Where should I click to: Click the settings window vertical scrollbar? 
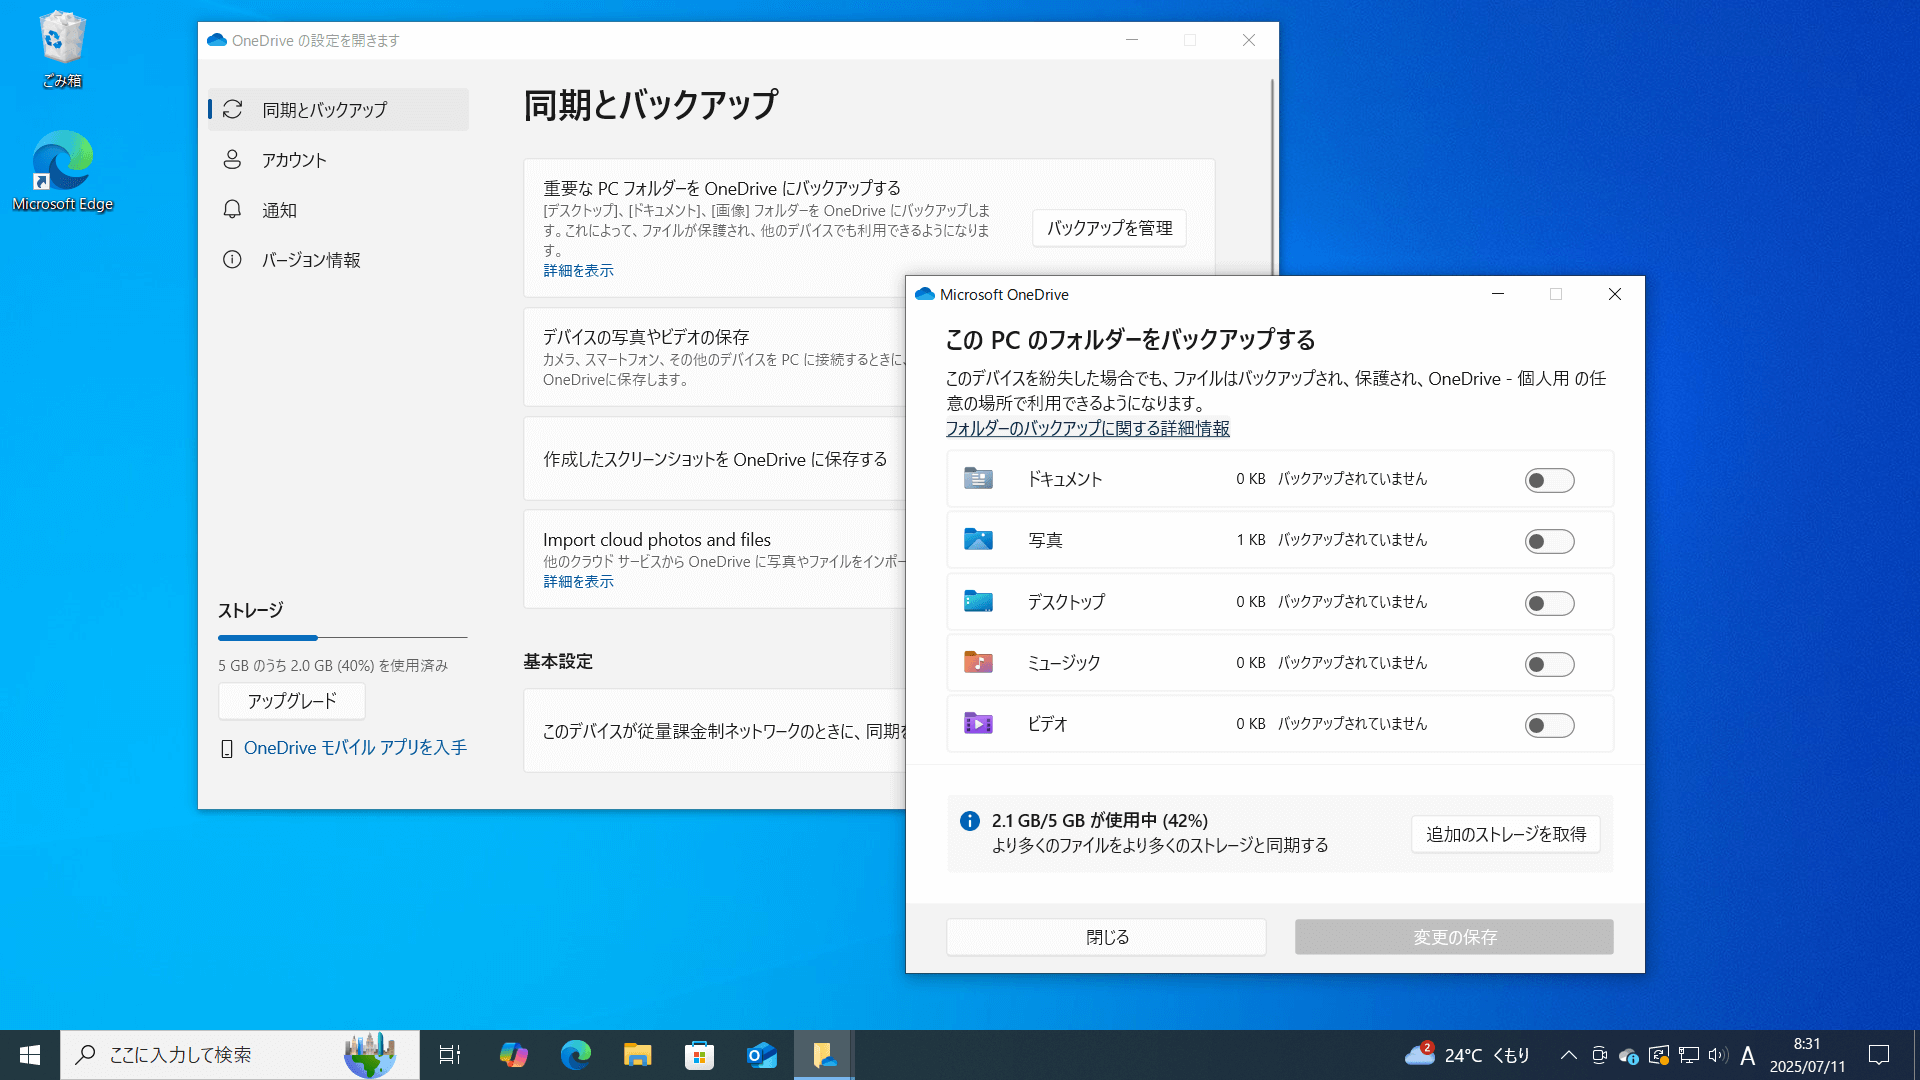tap(1272, 180)
